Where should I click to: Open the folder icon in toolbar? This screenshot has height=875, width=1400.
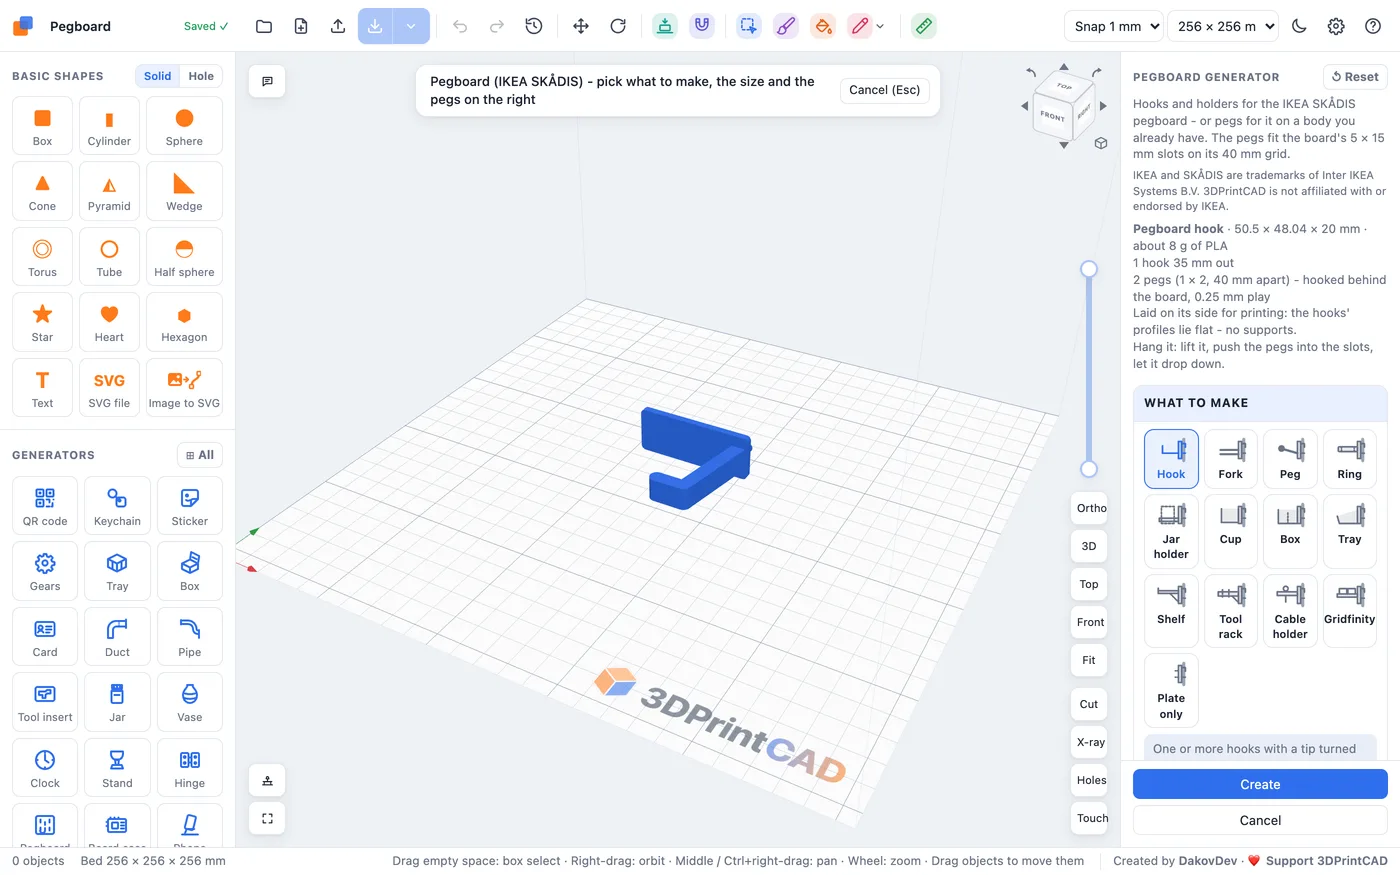point(264,26)
